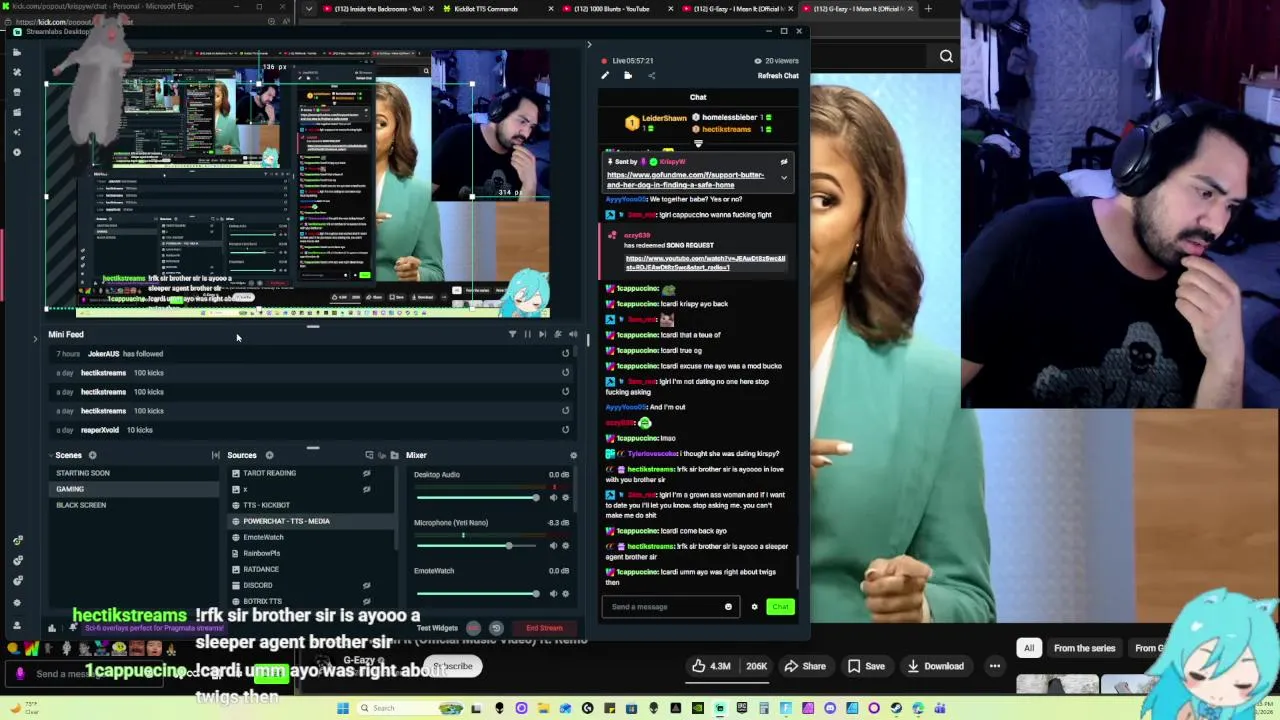This screenshot has height=720, width=1280.
Task: Open chat settings gear beside Chat button
Action: coord(754,607)
